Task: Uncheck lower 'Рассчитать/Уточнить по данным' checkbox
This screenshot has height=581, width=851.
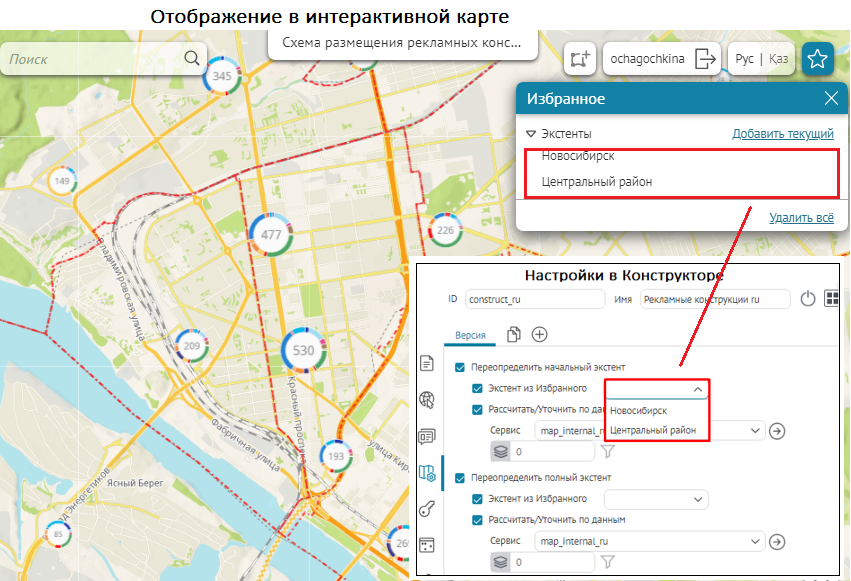Action: click(x=477, y=519)
